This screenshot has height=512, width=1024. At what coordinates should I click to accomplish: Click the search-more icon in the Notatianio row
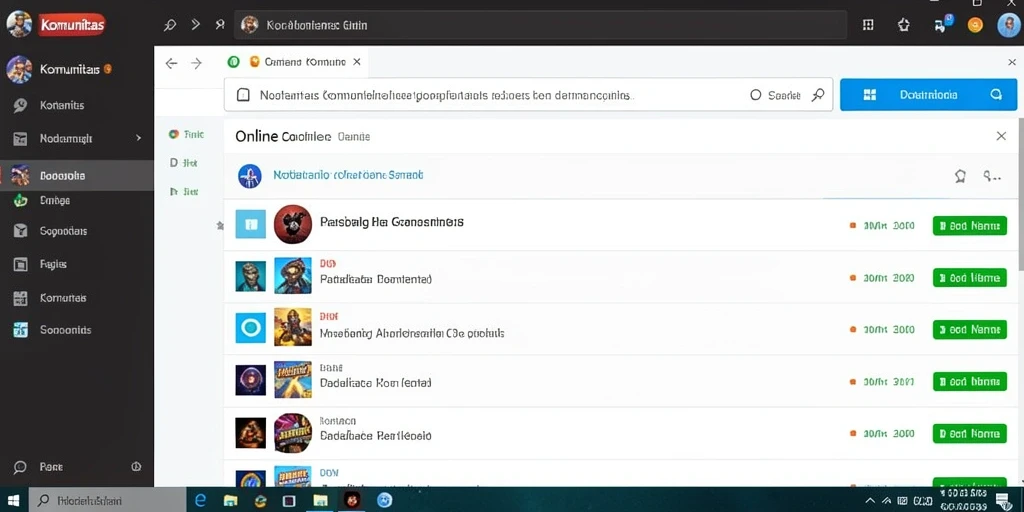(992, 176)
